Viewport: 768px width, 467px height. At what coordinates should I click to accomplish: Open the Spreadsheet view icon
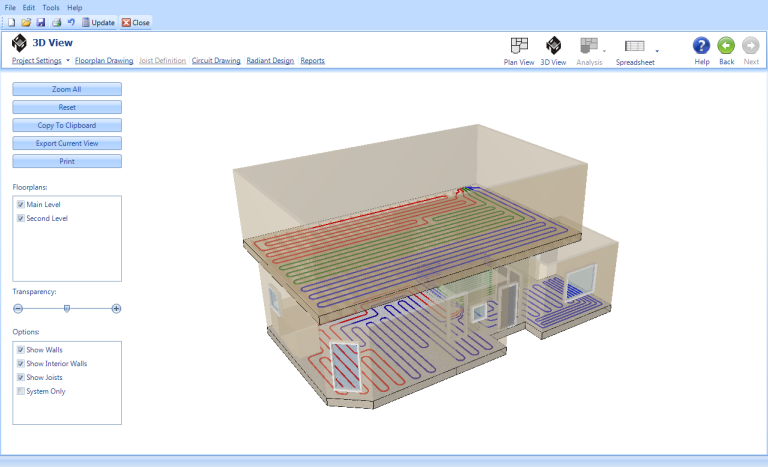635,46
